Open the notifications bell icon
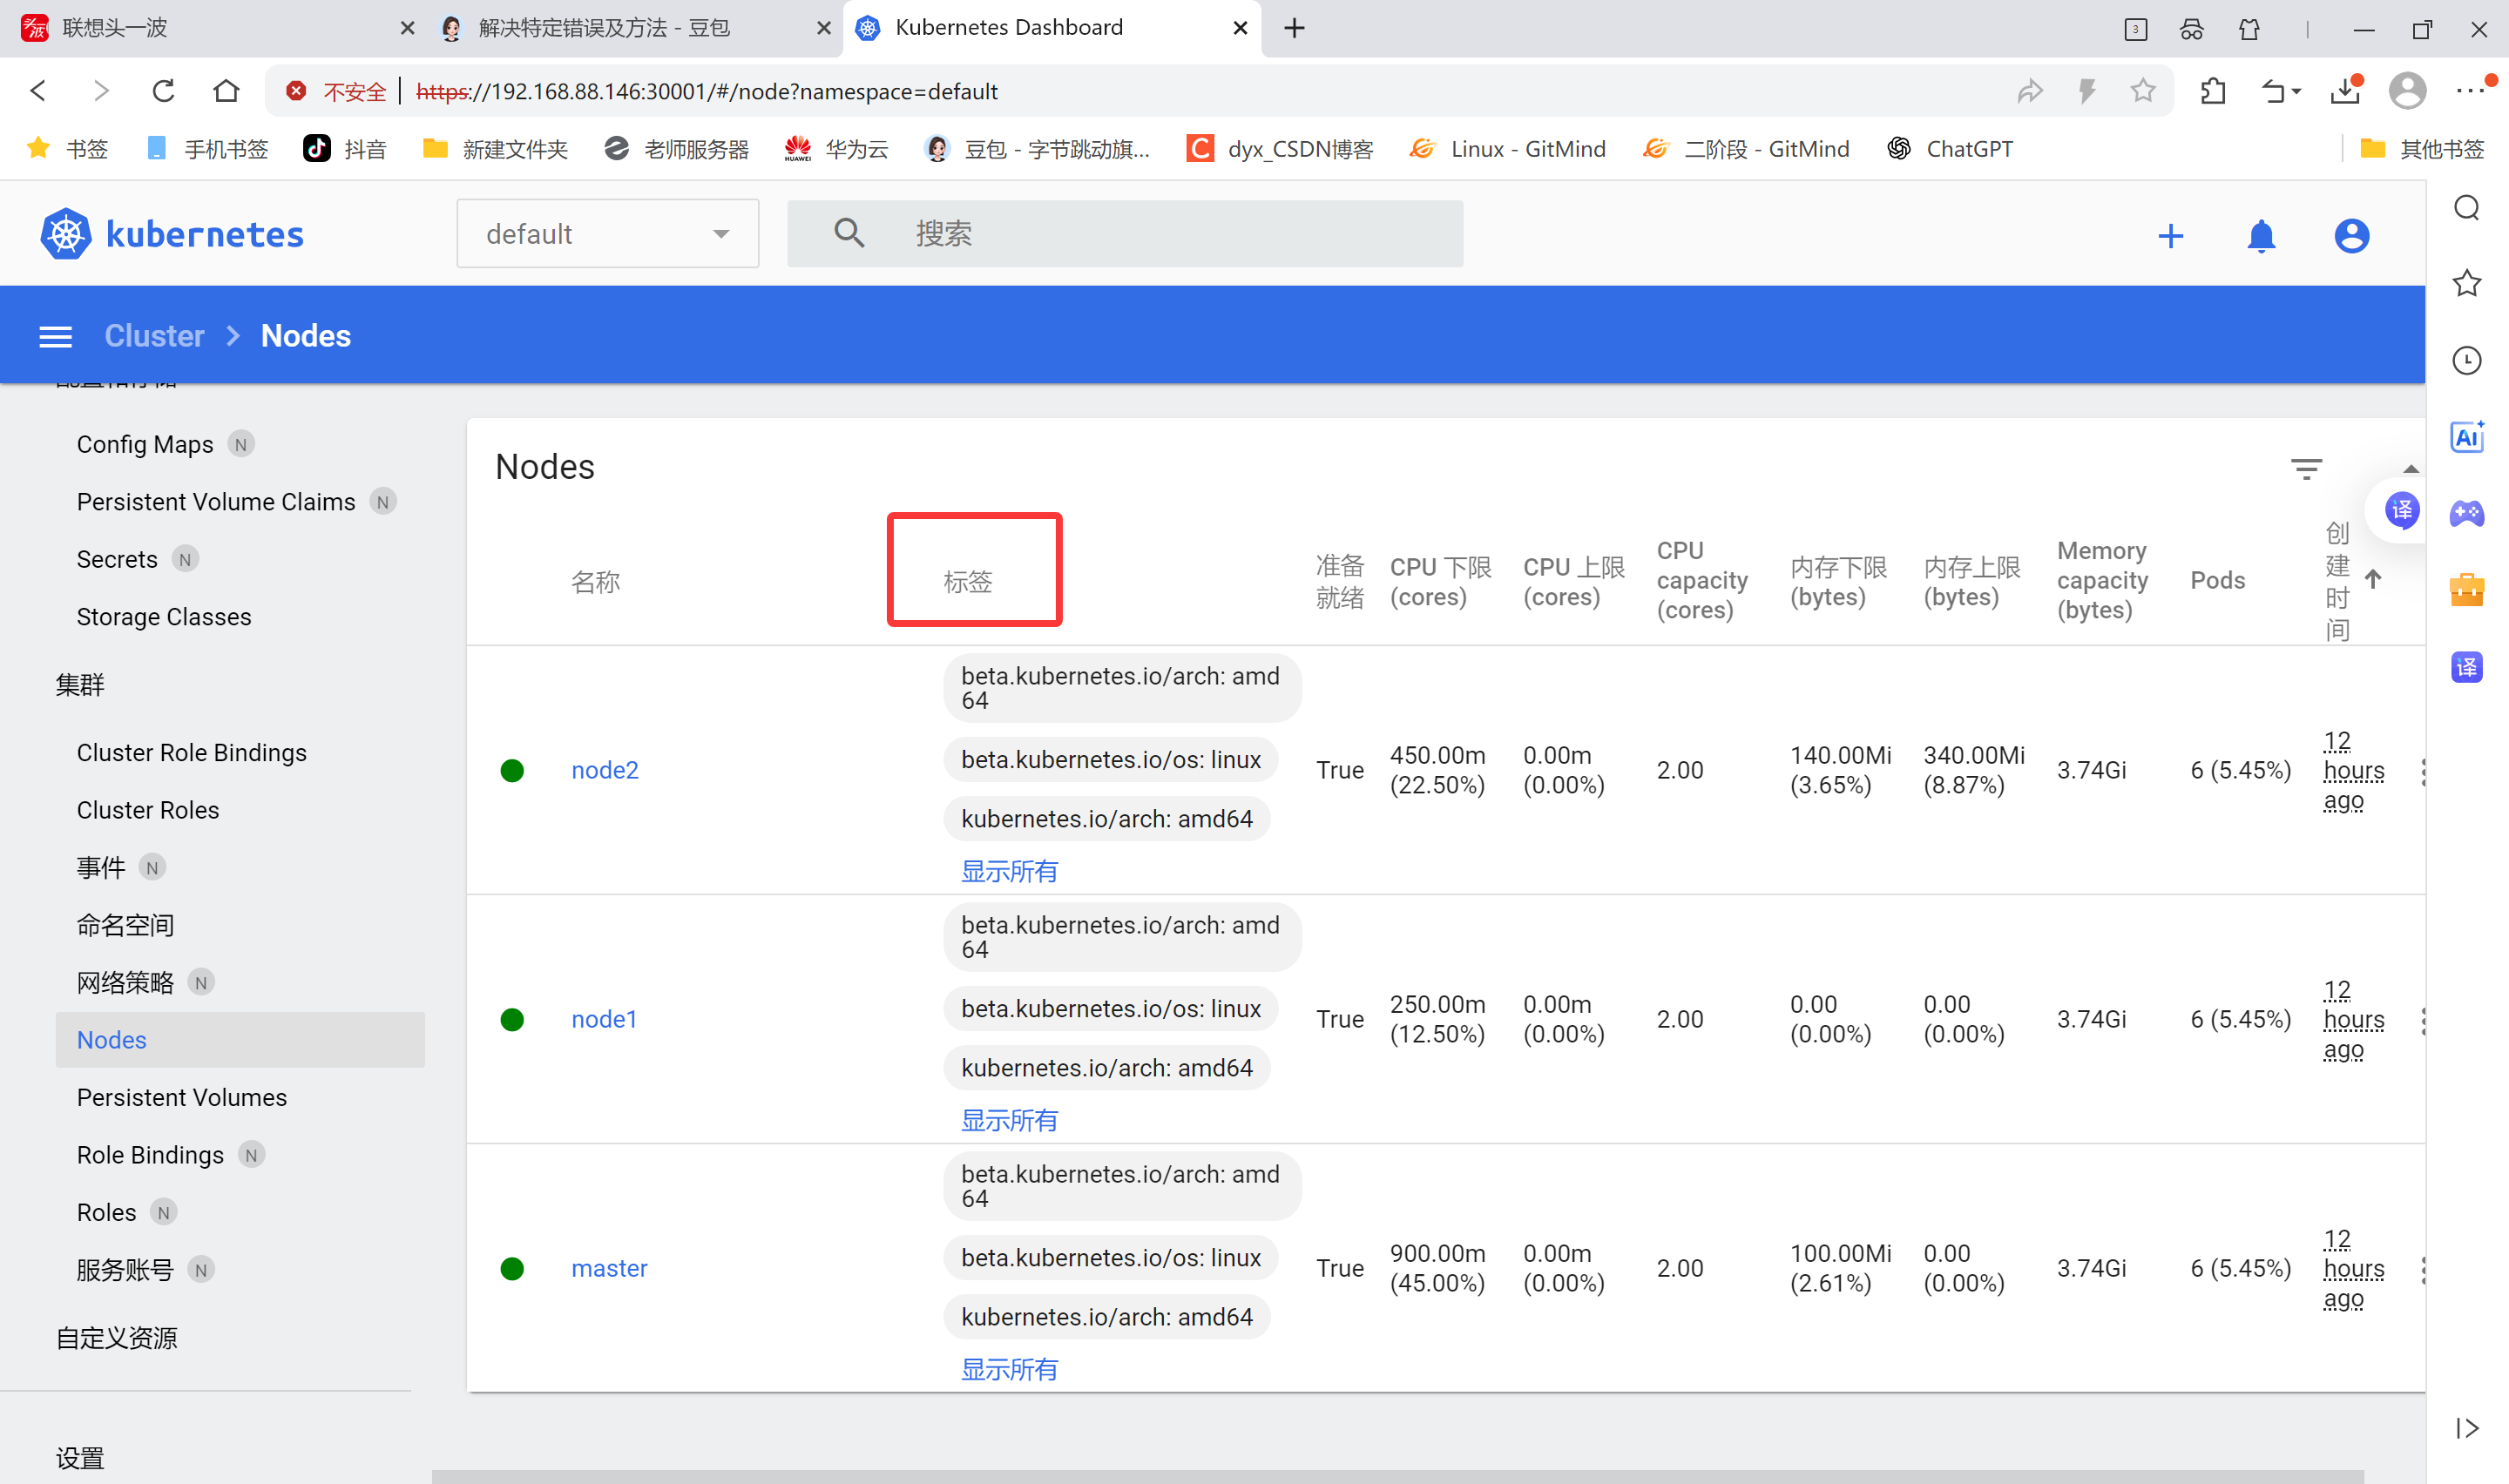2509x1484 pixels. pyautogui.click(x=2261, y=236)
